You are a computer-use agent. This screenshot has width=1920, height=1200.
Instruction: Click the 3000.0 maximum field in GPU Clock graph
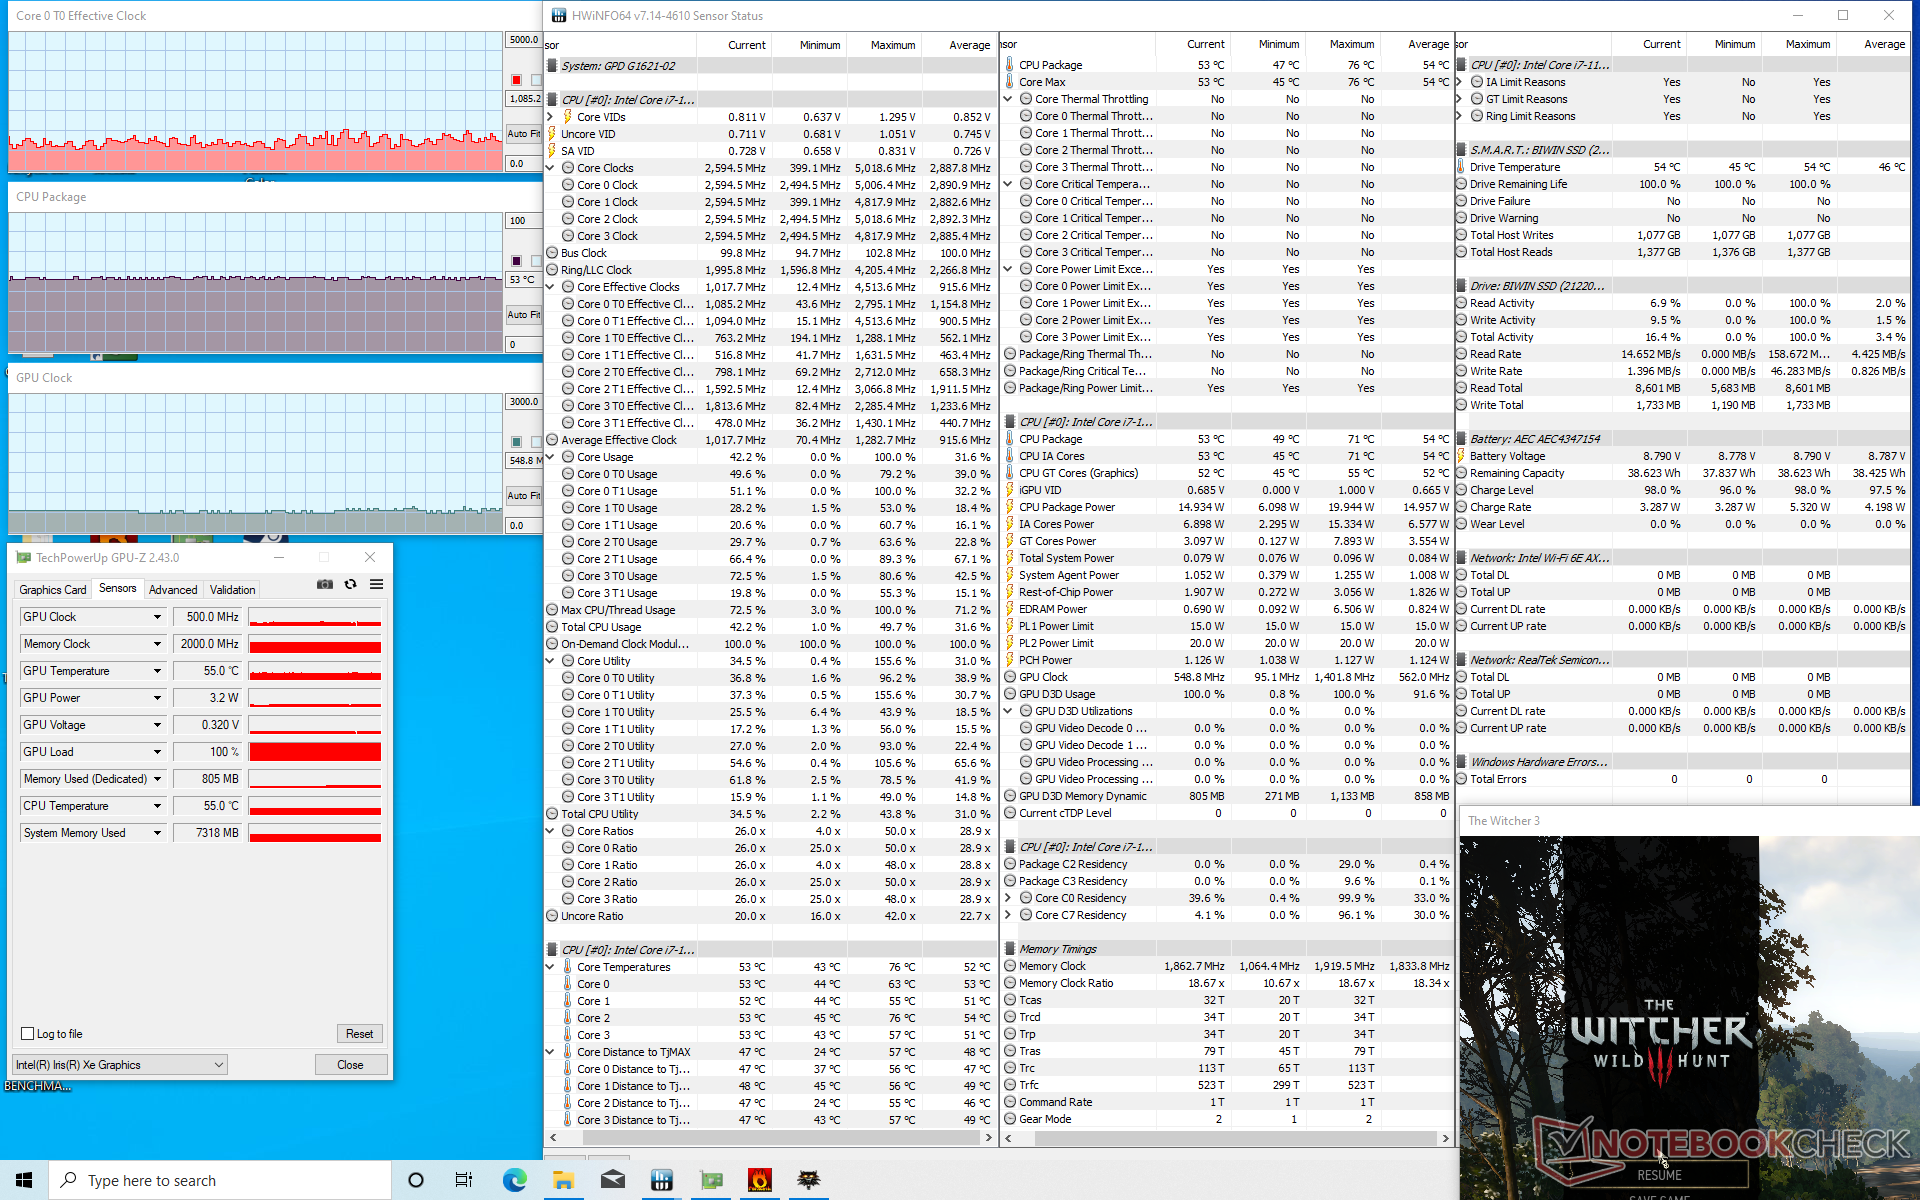[523, 402]
